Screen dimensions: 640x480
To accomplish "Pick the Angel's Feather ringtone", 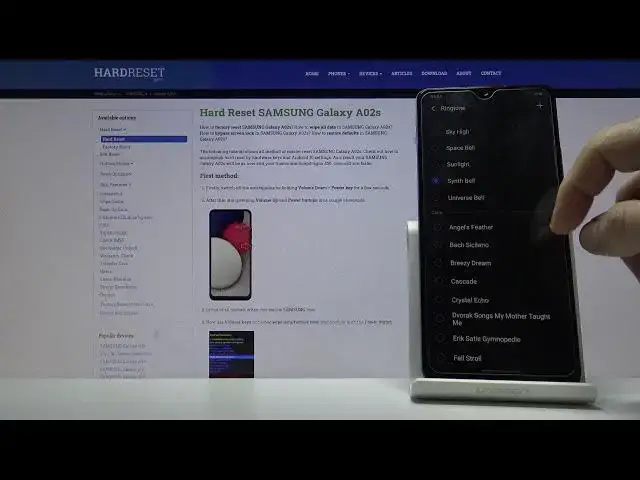I will point(471,227).
